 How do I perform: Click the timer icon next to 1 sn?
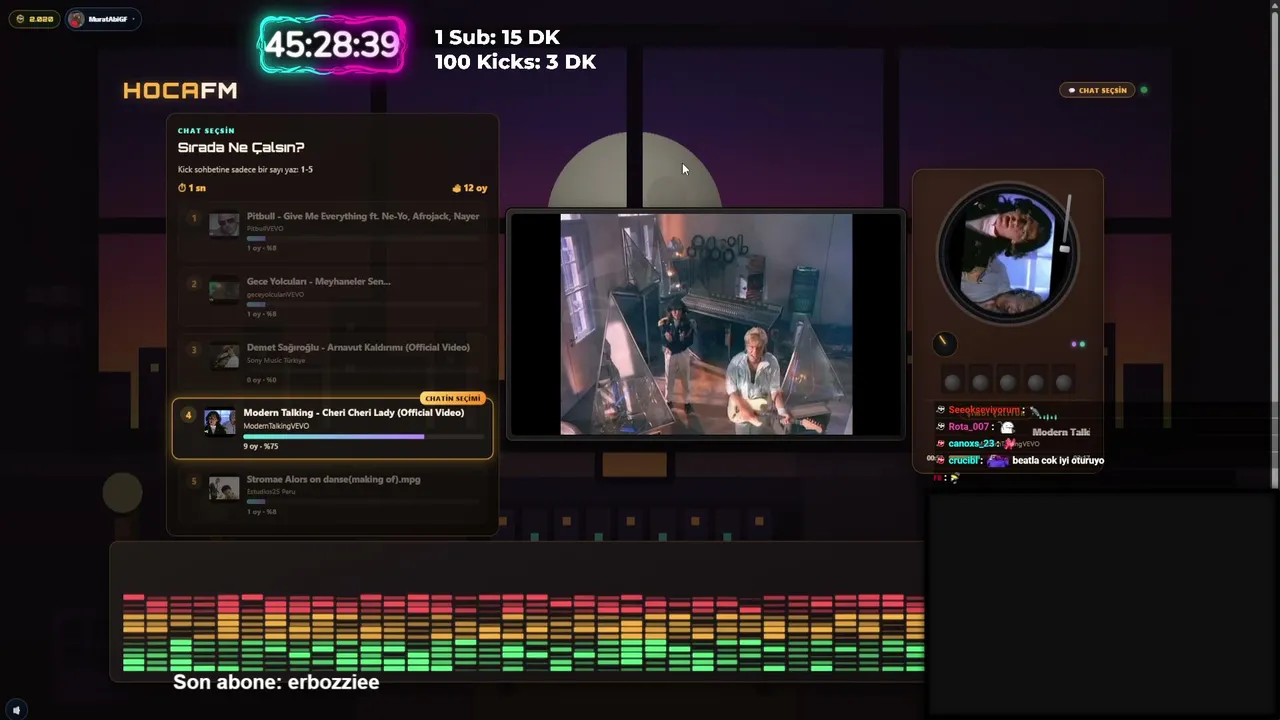182,188
